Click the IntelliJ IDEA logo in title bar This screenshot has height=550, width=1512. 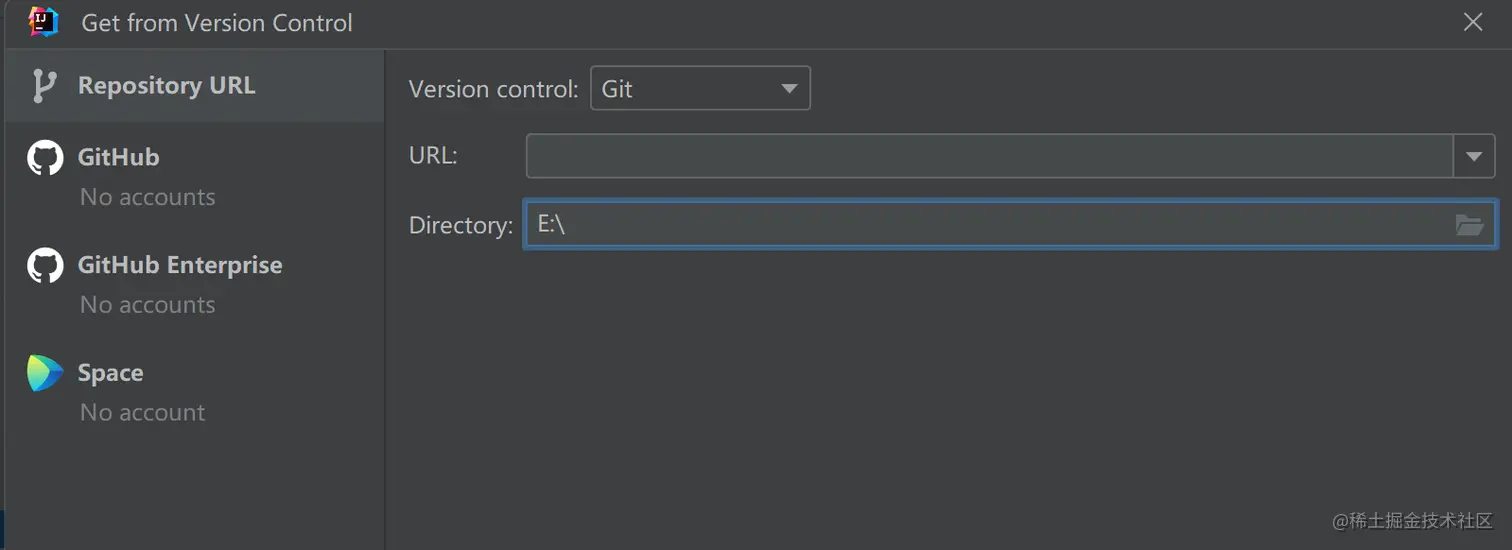pos(44,22)
